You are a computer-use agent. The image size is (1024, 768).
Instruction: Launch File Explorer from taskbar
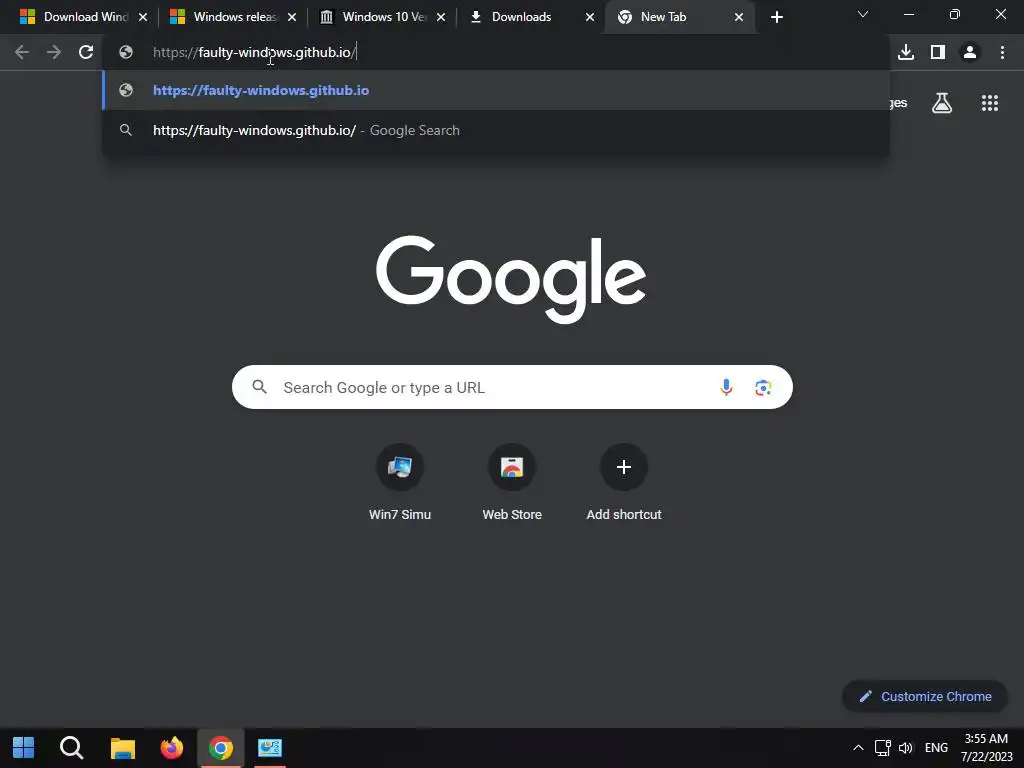[122, 748]
